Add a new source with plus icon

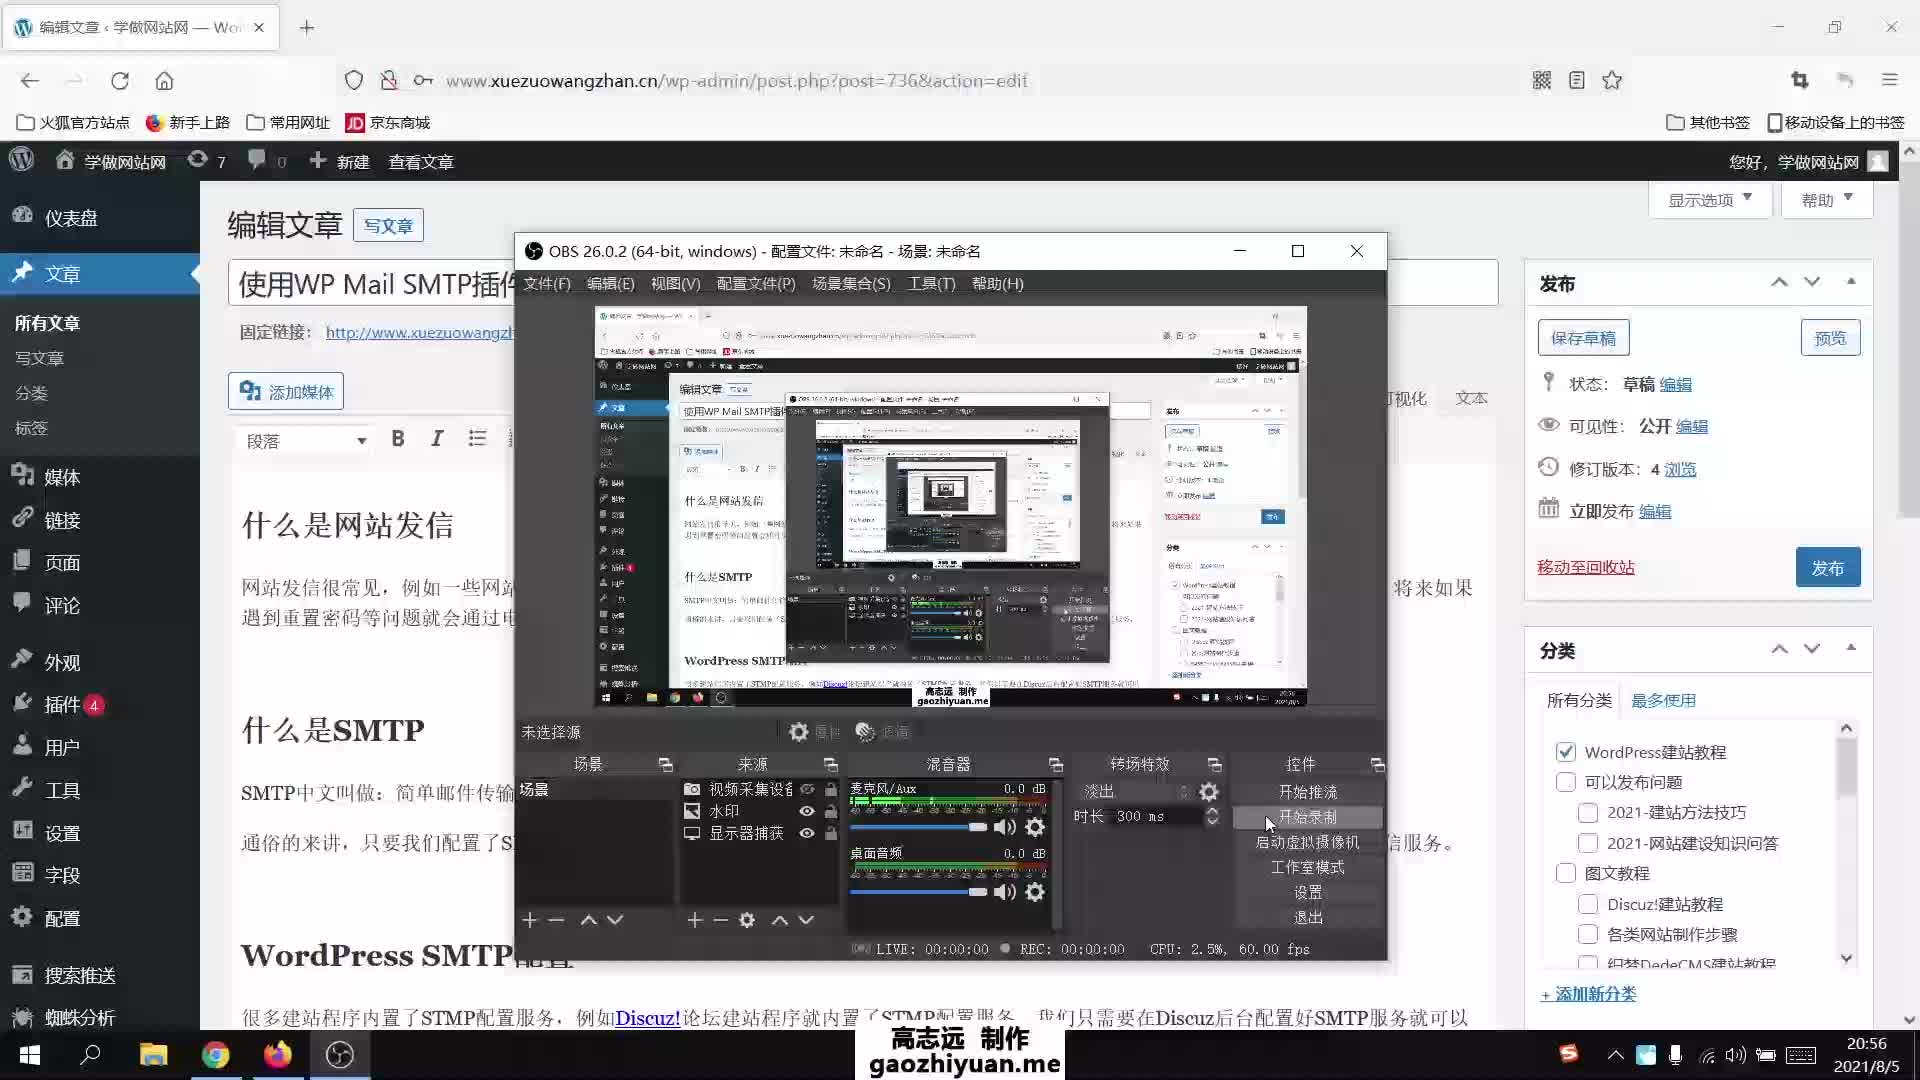(695, 920)
